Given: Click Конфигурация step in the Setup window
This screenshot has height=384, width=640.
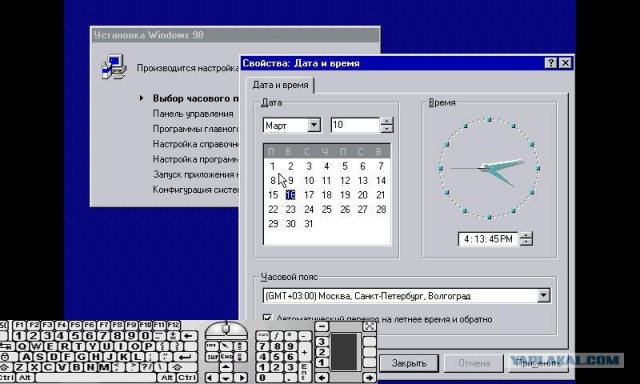Looking at the screenshot, I should click(x=196, y=190).
